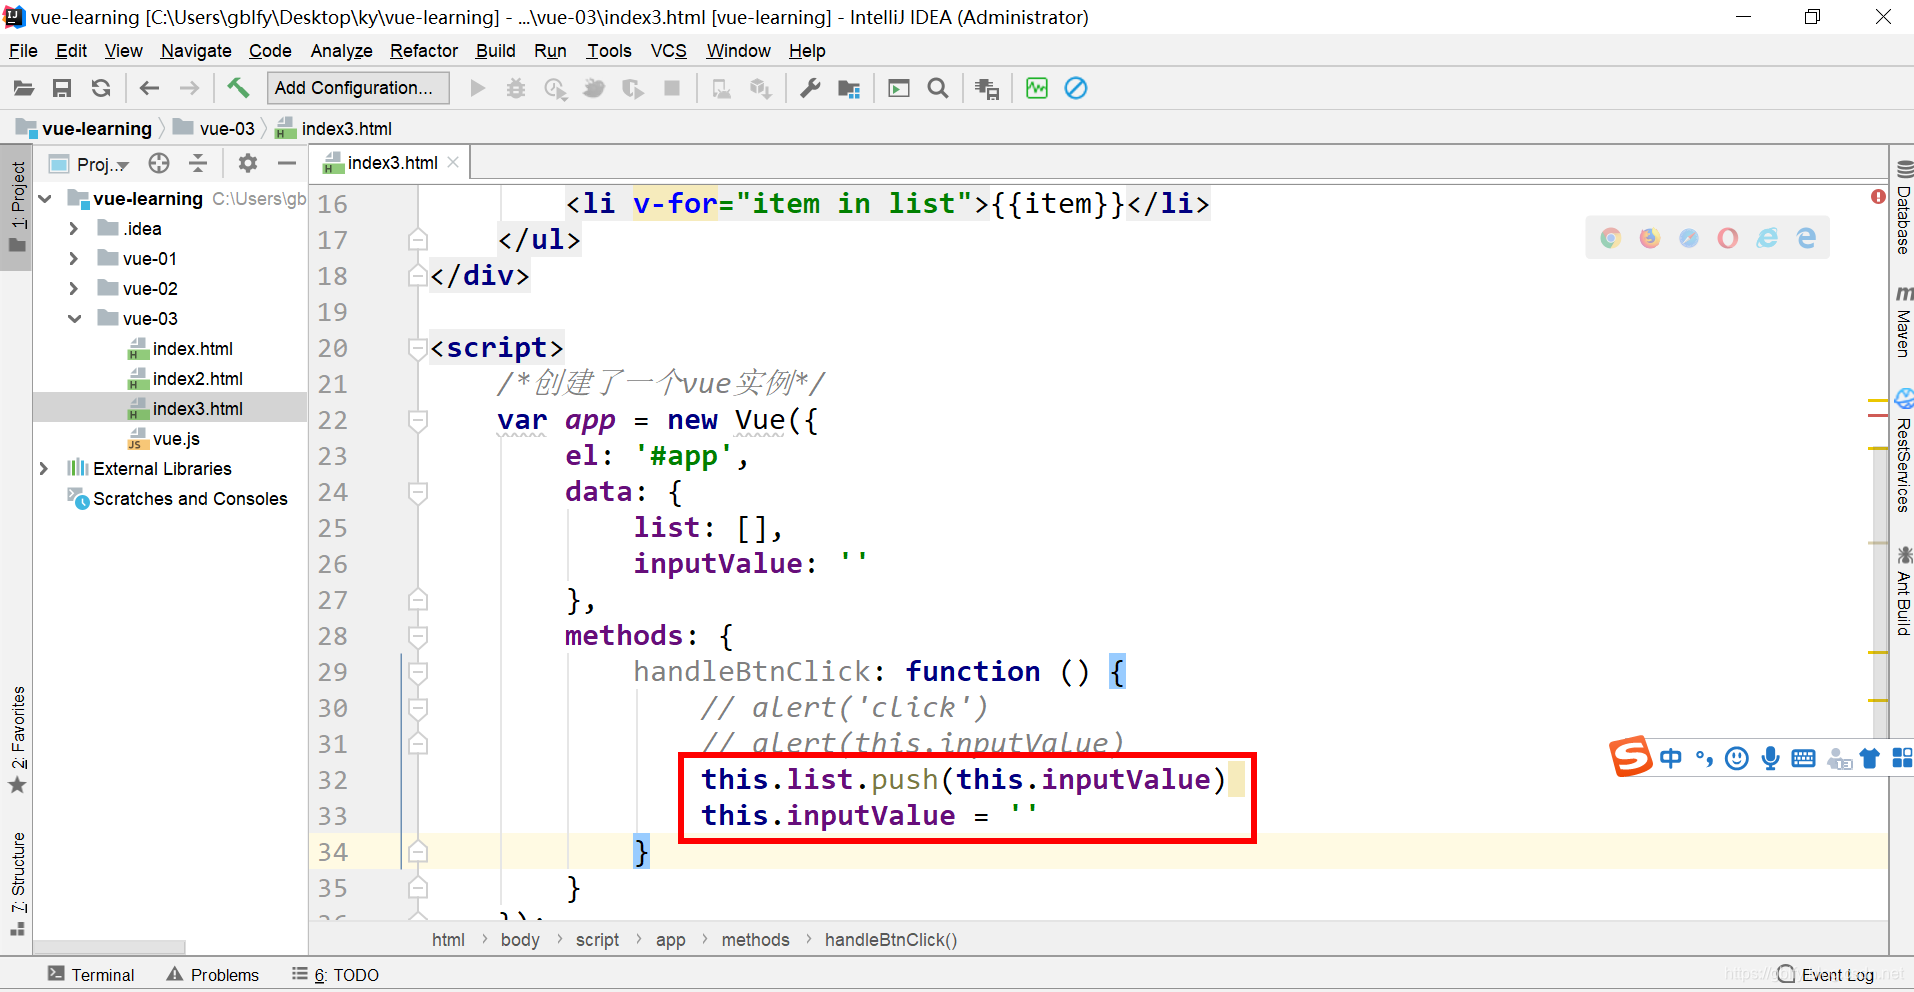Click Add Configuration... button
1914x992 pixels.
(x=357, y=88)
